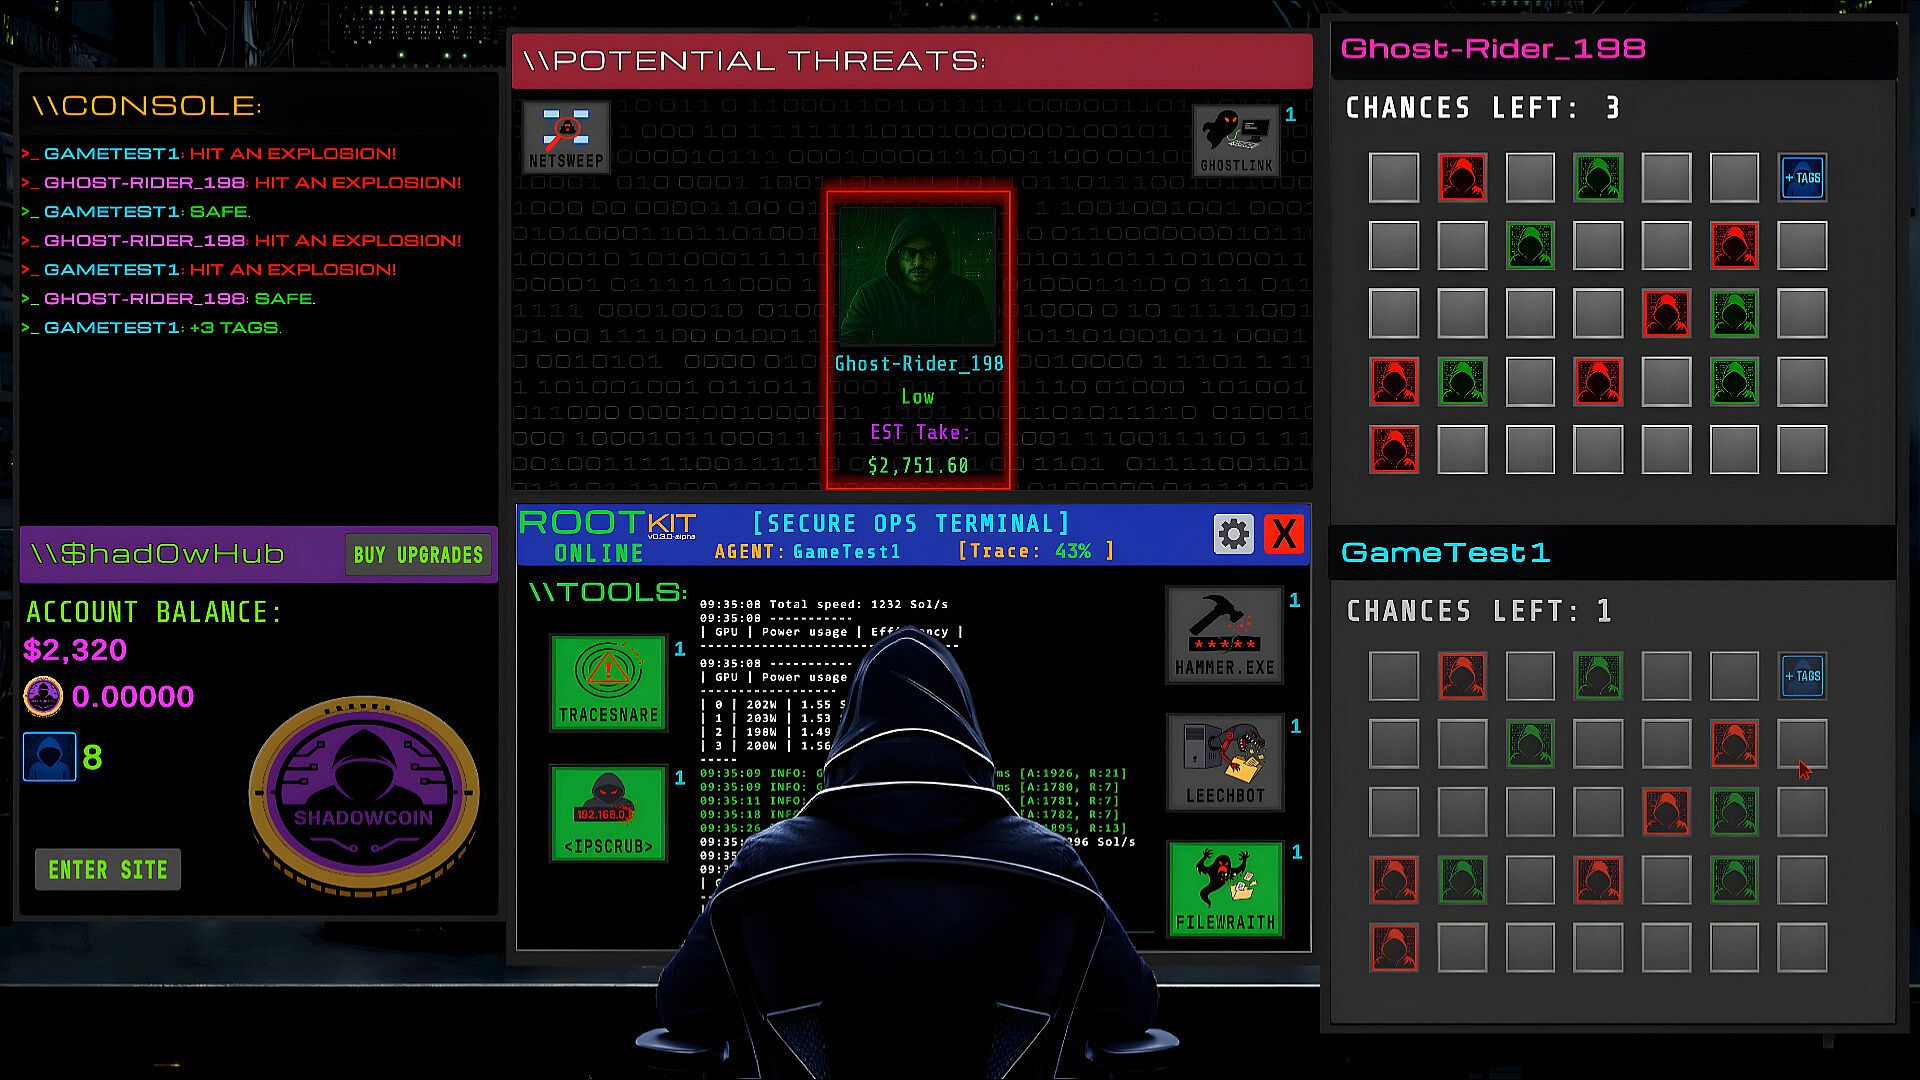The width and height of the screenshot is (1920, 1080).
Task: Activate the GHOSTLINK tool icon
Action: [x=1236, y=140]
